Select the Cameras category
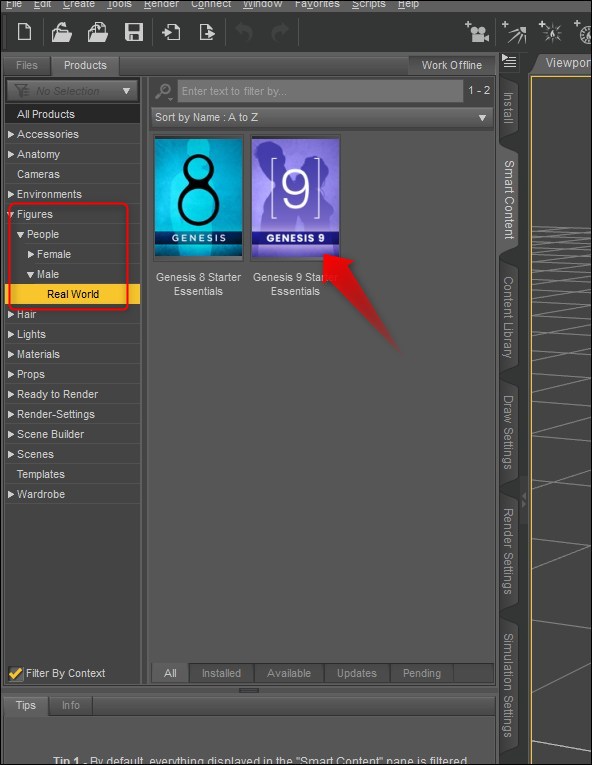 tap(72, 174)
